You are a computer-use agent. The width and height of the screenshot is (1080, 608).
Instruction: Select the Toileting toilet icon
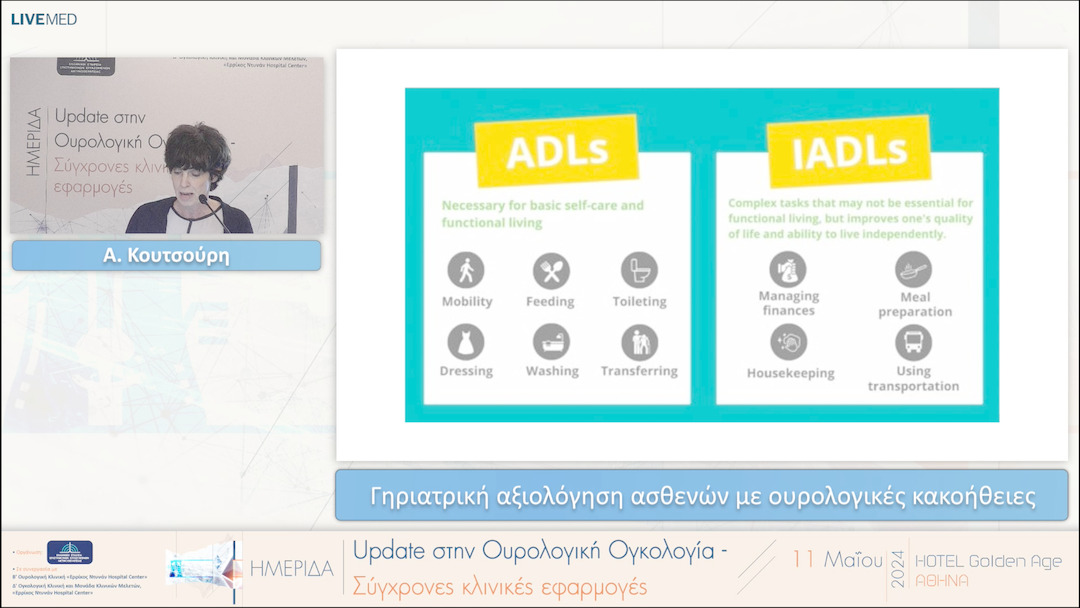(x=639, y=270)
